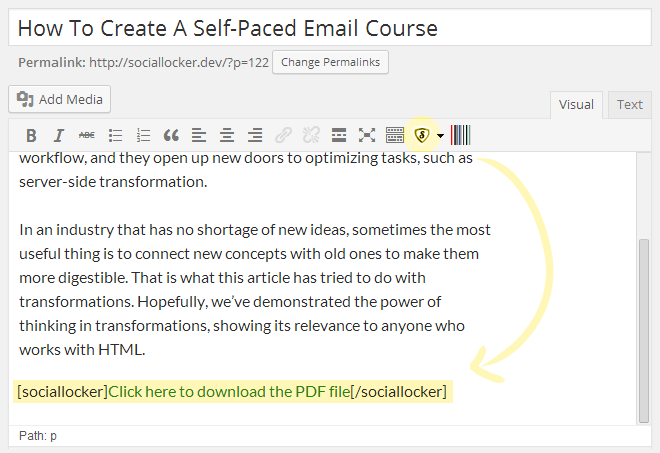Apply blockquote formatting
The height and width of the screenshot is (453, 660).
171,135
